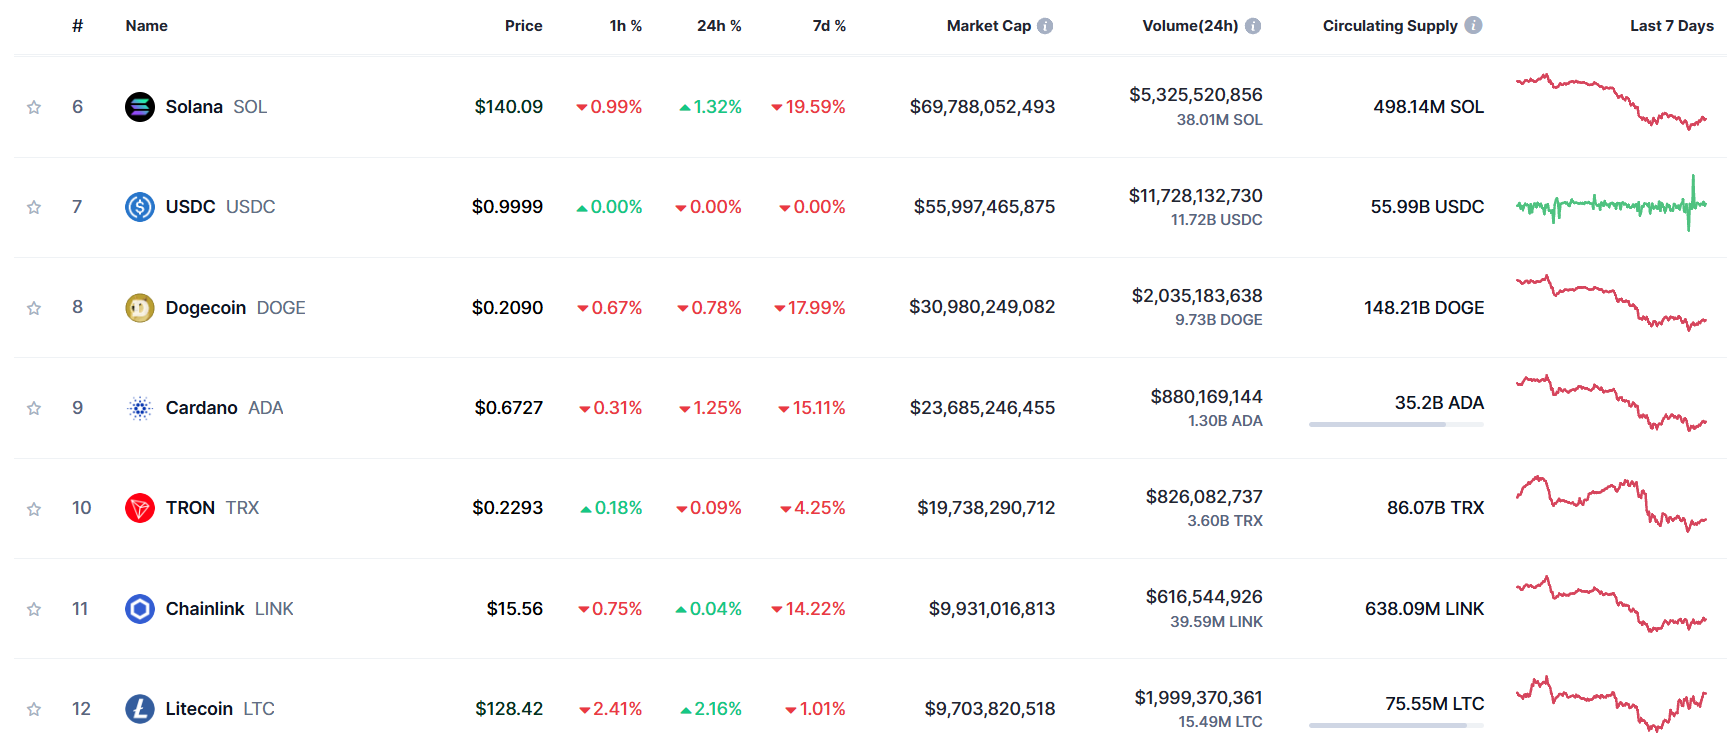Image resolution: width=1736 pixels, height=754 pixels.
Task: Click TRON circulating supply 86.07B TRX
Action: 1435,508
